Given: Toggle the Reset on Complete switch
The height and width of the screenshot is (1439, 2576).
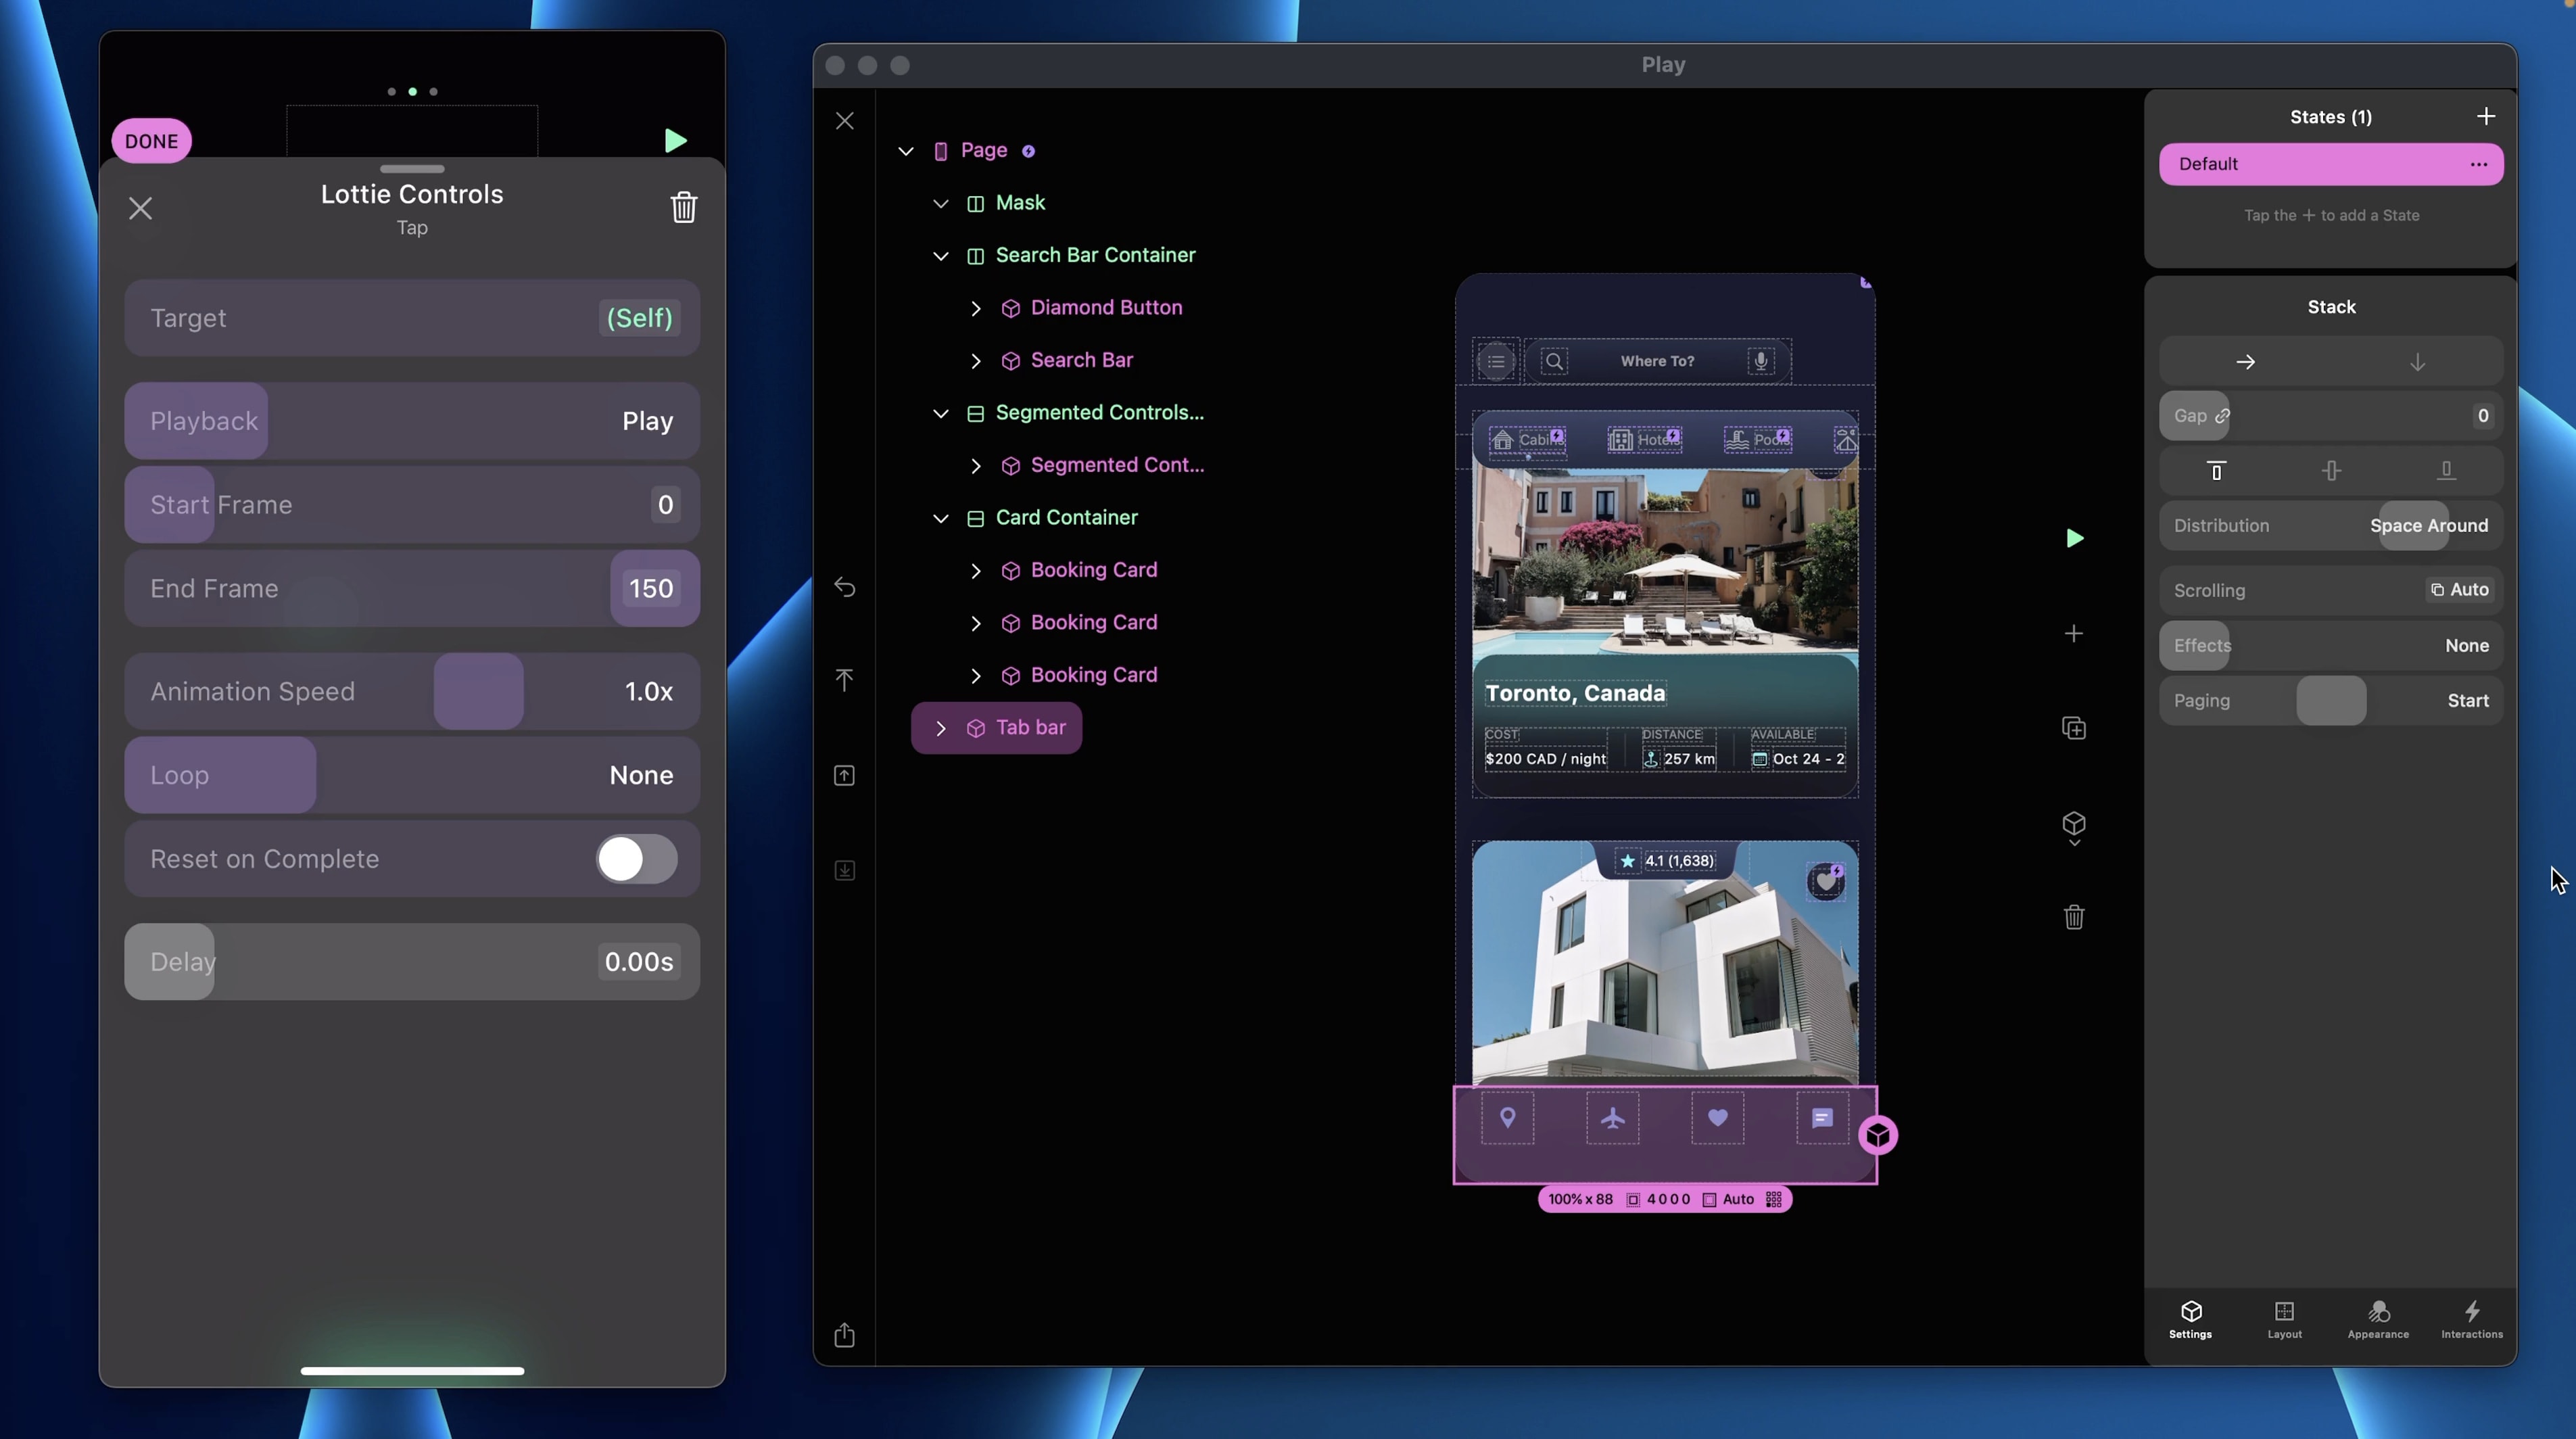Looking at the screenshot, I should (636, 859).
